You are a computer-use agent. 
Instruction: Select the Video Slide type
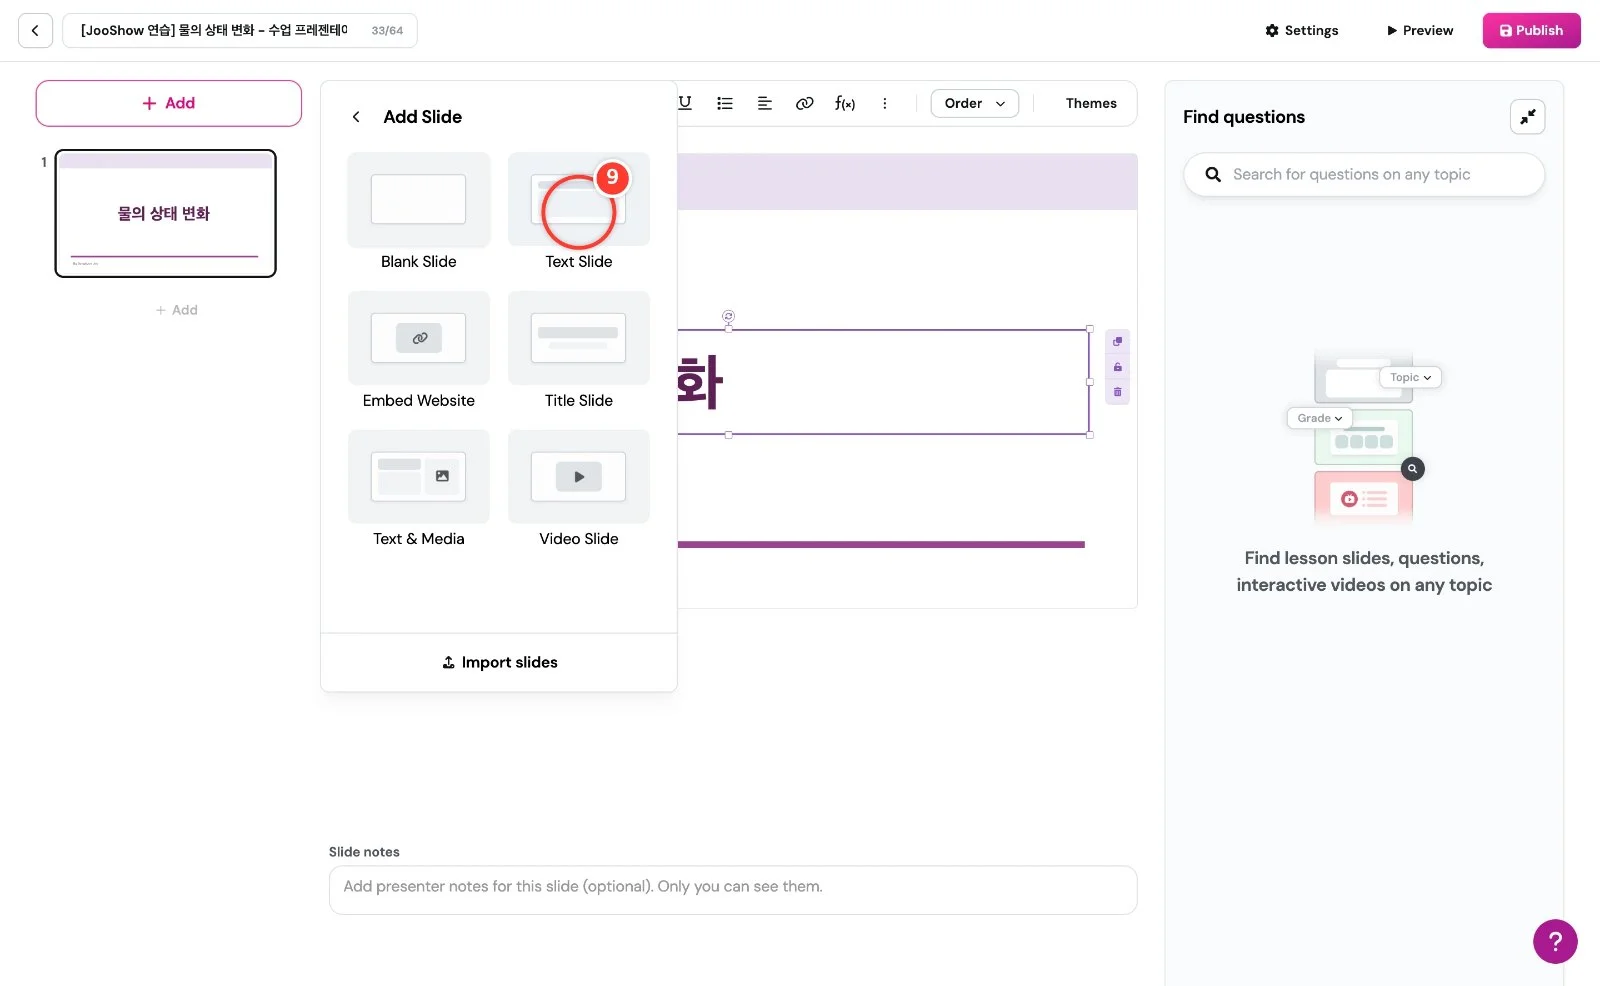point(579,490)
